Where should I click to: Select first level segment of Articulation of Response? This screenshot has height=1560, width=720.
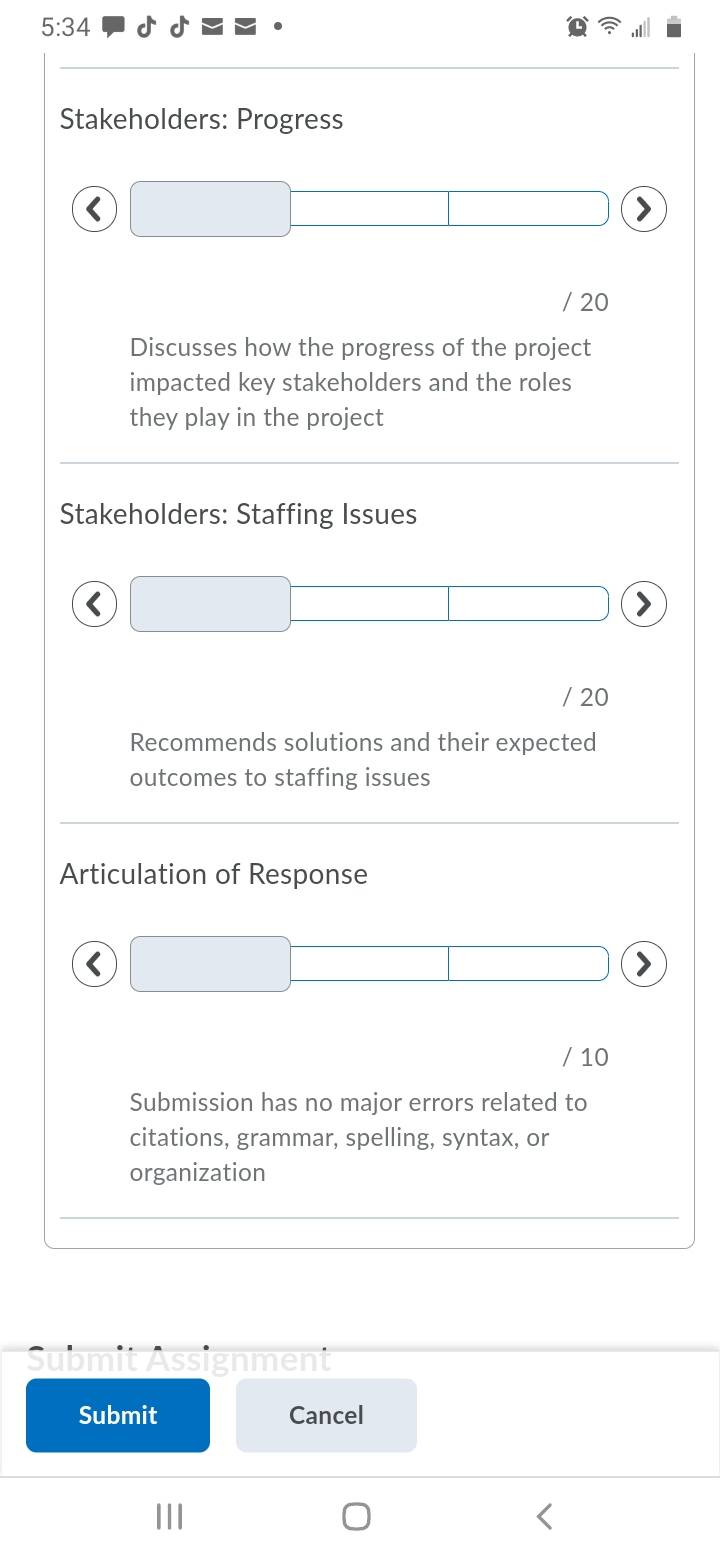point(210,964)
